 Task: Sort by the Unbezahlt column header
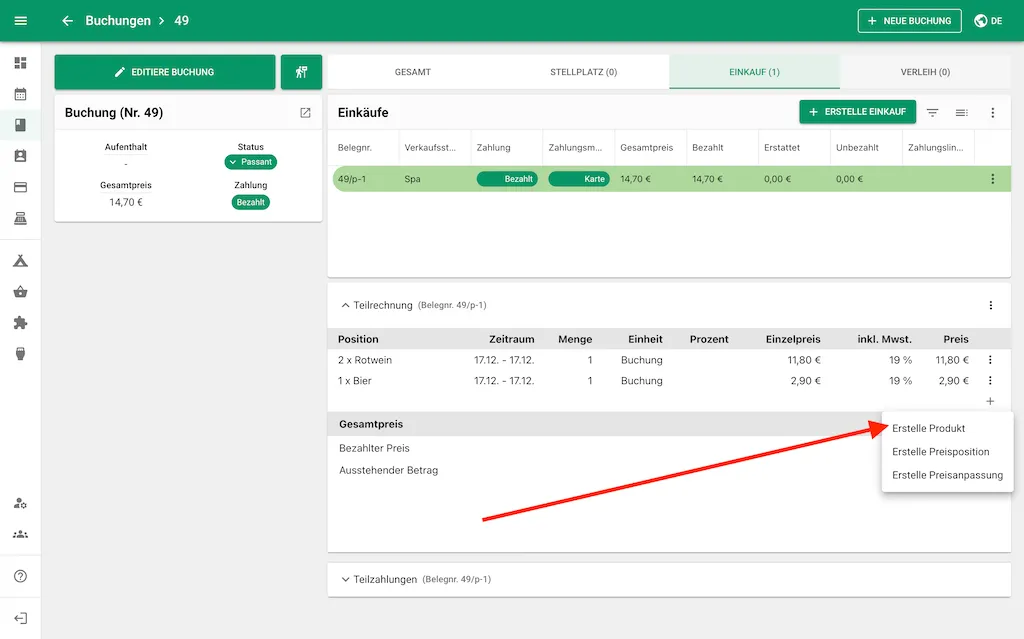(857, 148)
